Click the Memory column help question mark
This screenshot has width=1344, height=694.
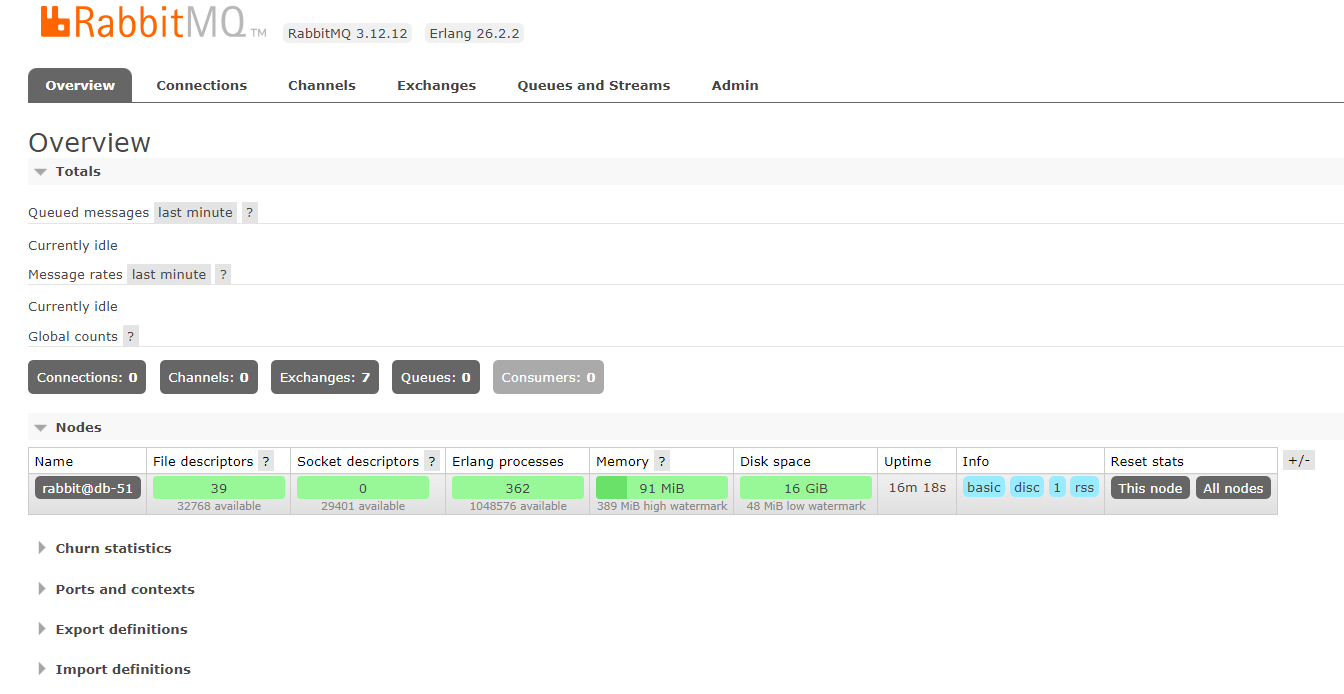click(x=662, y=461)
